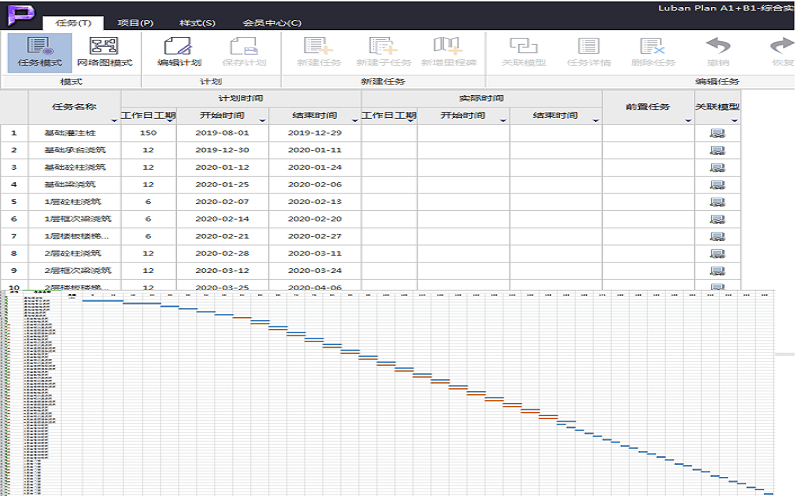Open filter dropdown on planned 结束时间 column
The width and height of the screenshot is (800, 500).
click(x=355, y=120)
